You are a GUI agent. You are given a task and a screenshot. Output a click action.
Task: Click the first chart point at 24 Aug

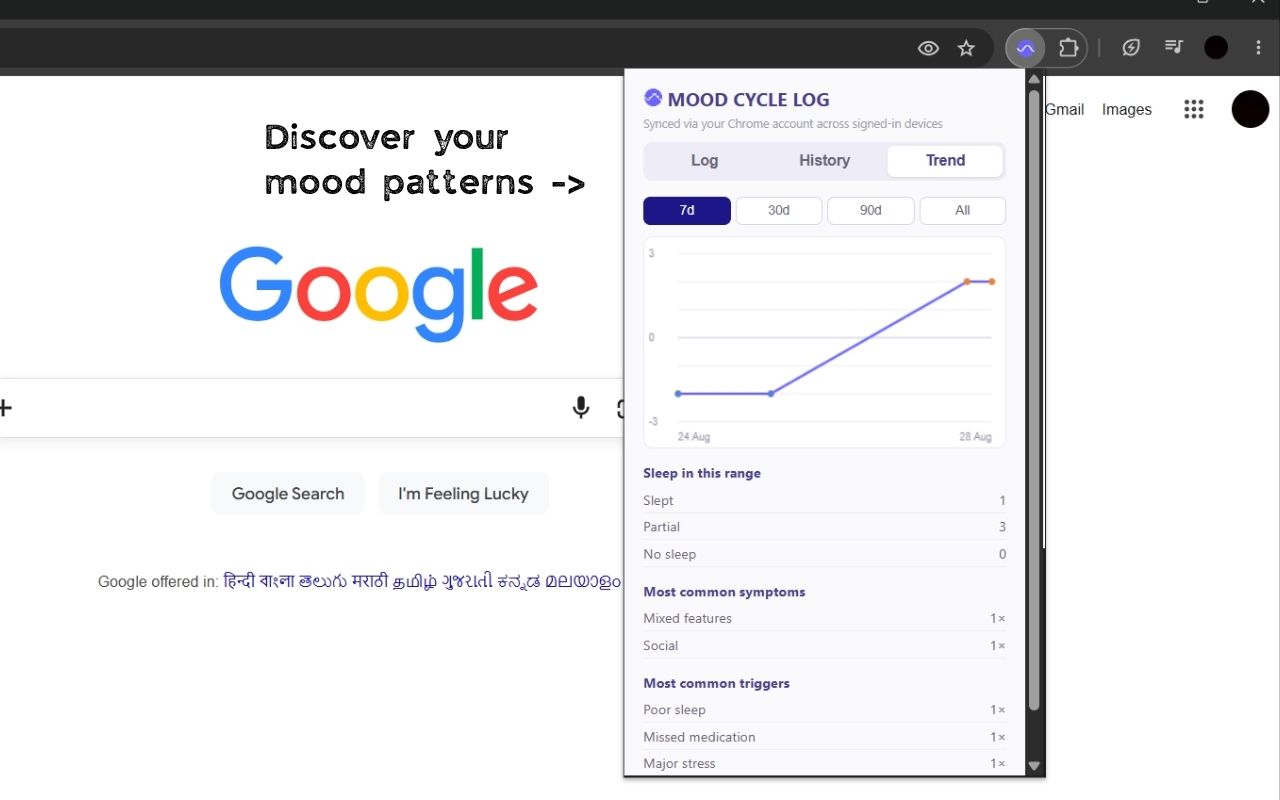click(x=678, y=394)
